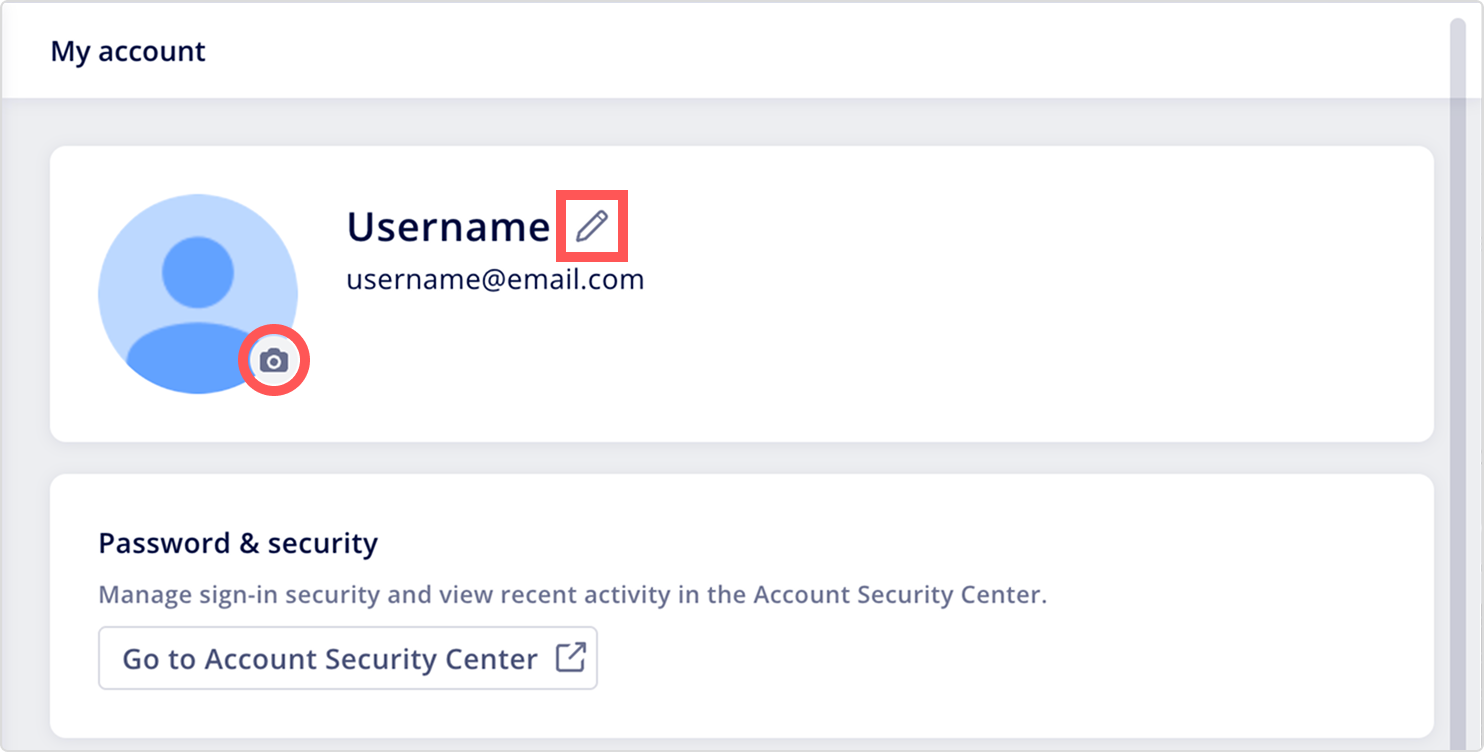Viewport: 1484px width, 752px height.
Task: Click the external link arrow icon
Action: [x=570, y=658]
